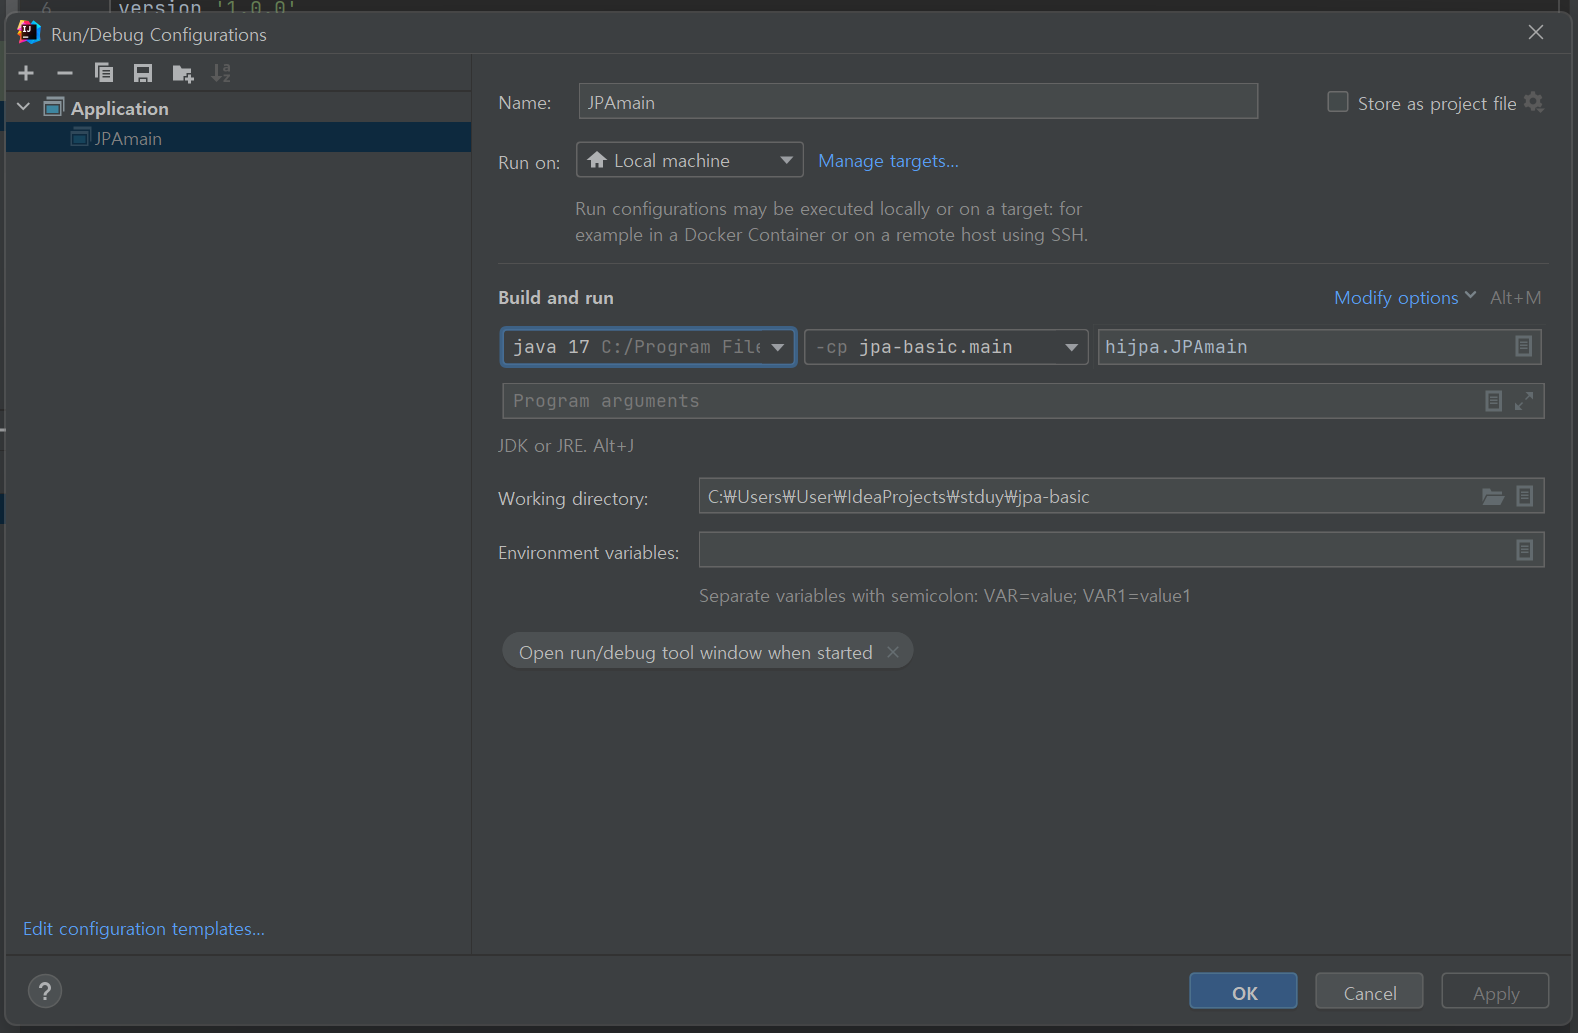1578x1033 pixels.
Task: Open project file storage settings gear
Action: coord(1534,102)
